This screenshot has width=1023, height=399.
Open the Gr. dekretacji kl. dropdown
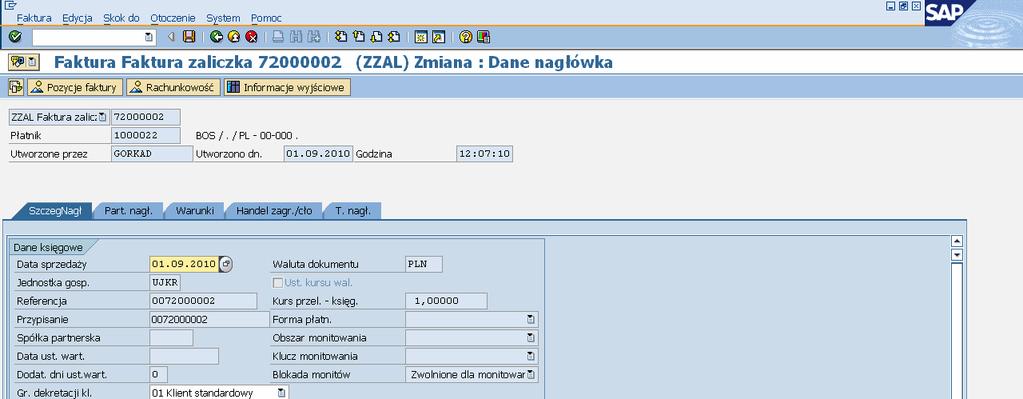[281, 392]
